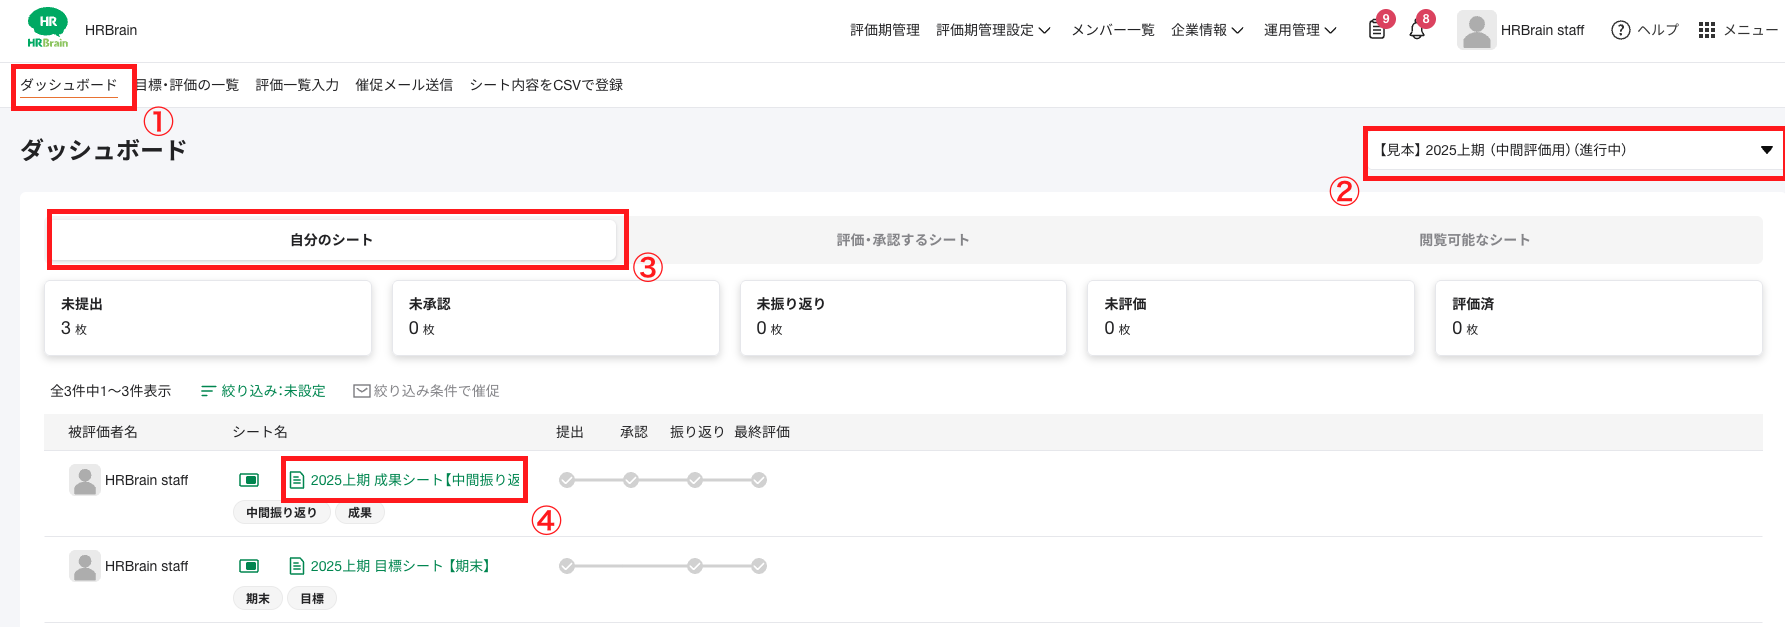Image resolution: width=1785 pixels, height=627 pixels.
Task: Click the メニュー grid icon
Action: pos(1706,30)
